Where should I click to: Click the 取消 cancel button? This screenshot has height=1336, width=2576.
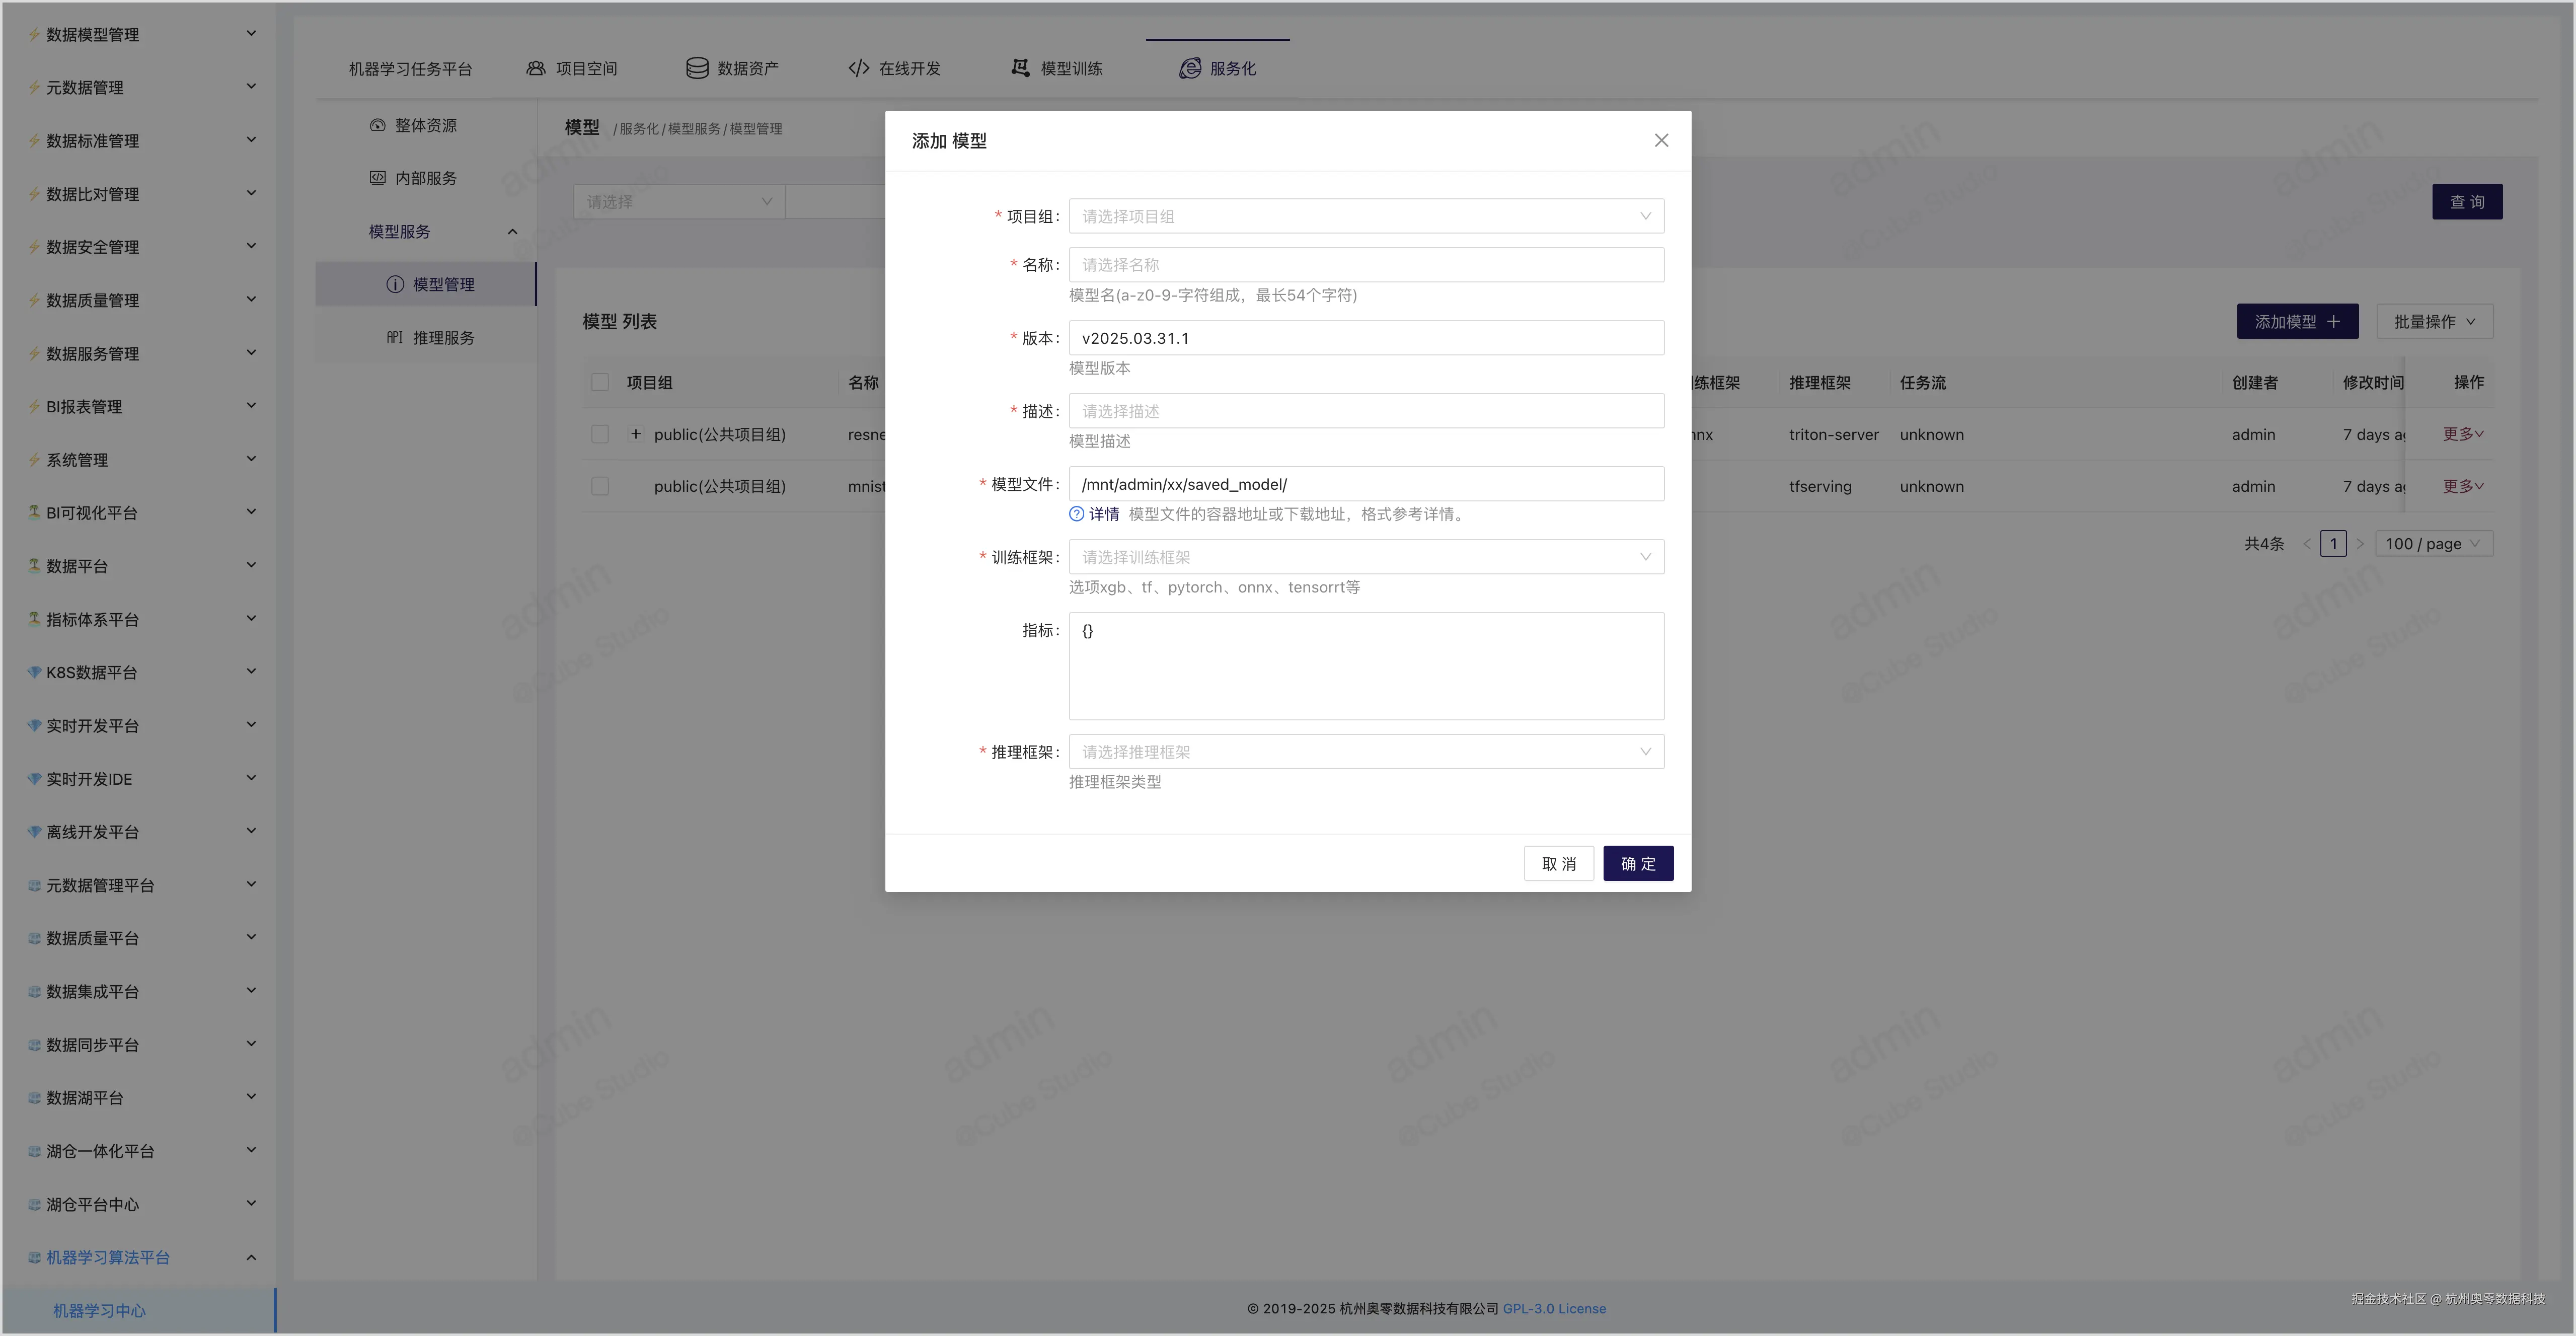tap(1558, 864)
